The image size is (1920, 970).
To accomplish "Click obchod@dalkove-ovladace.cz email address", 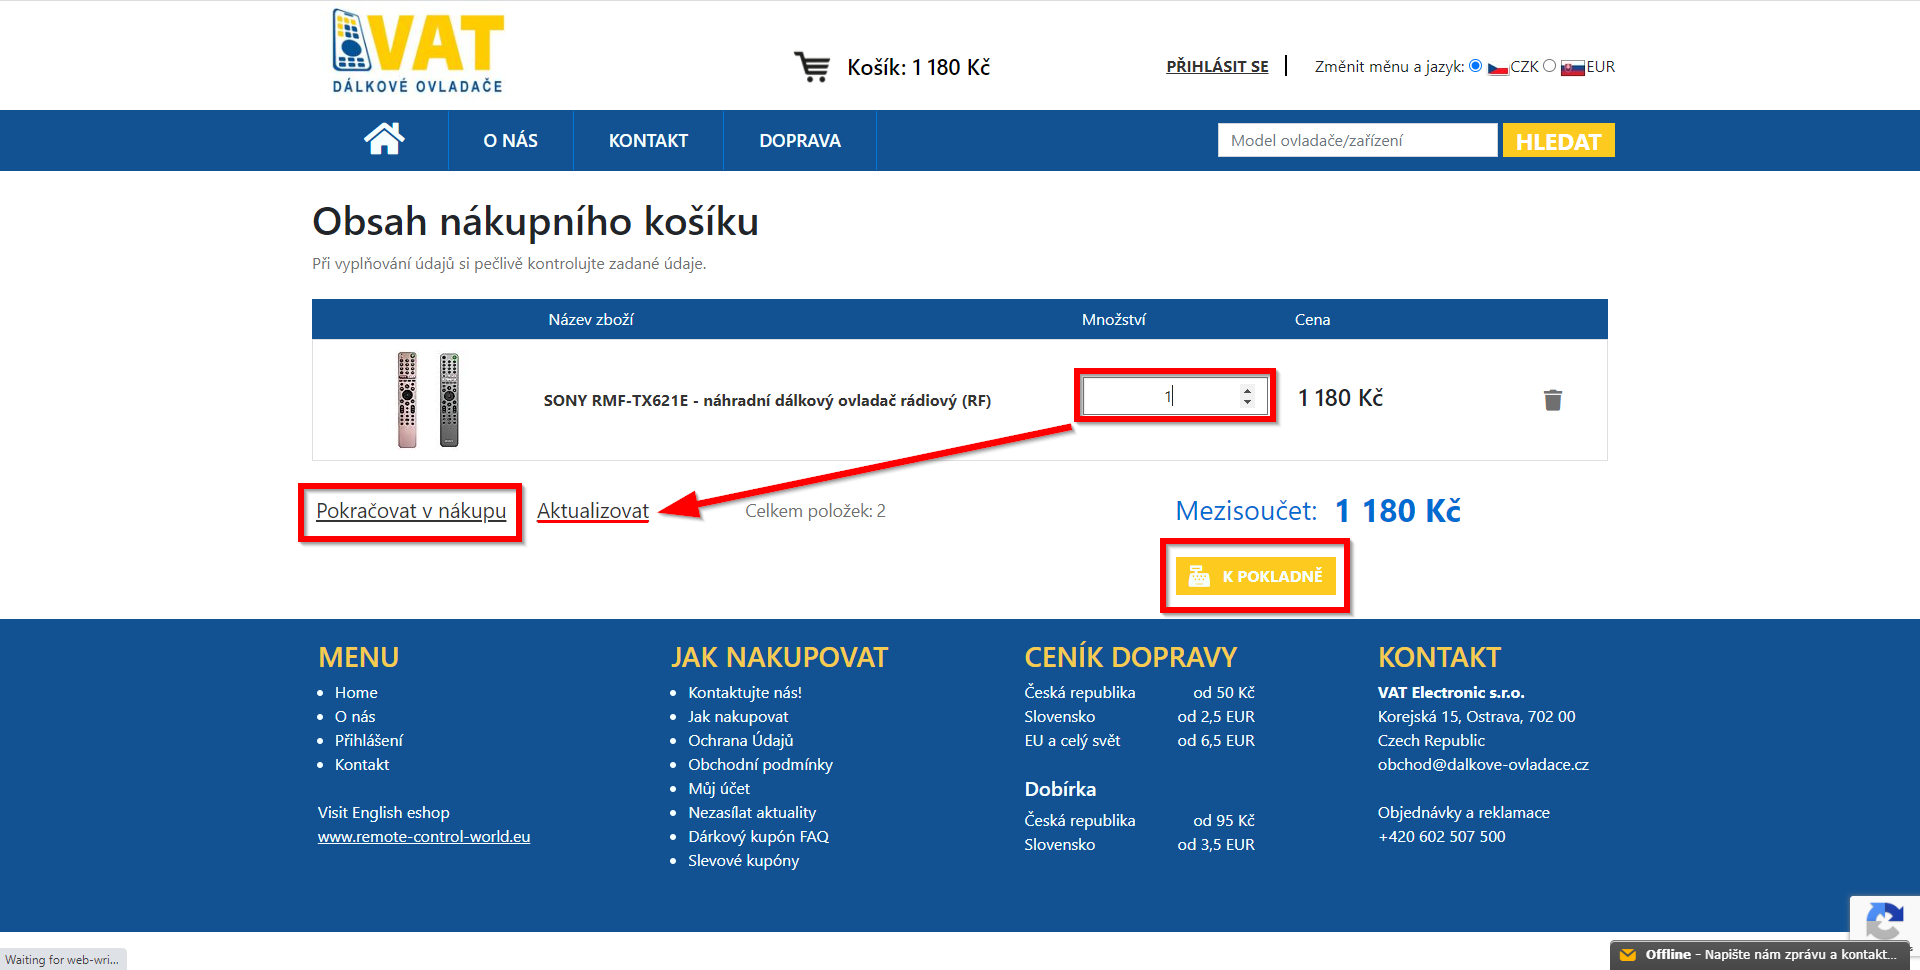I will coord(1483,764).
